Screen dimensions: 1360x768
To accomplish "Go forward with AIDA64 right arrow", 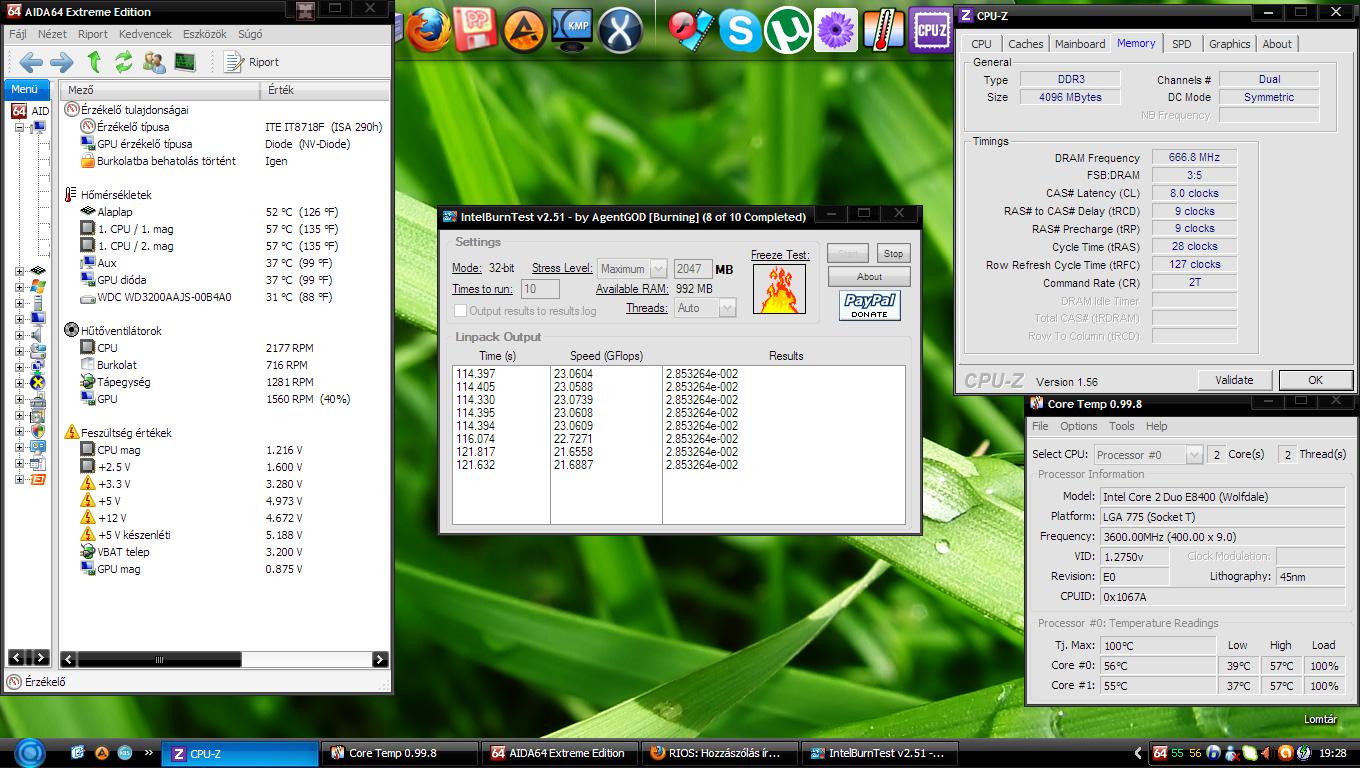I will (62, 62).
